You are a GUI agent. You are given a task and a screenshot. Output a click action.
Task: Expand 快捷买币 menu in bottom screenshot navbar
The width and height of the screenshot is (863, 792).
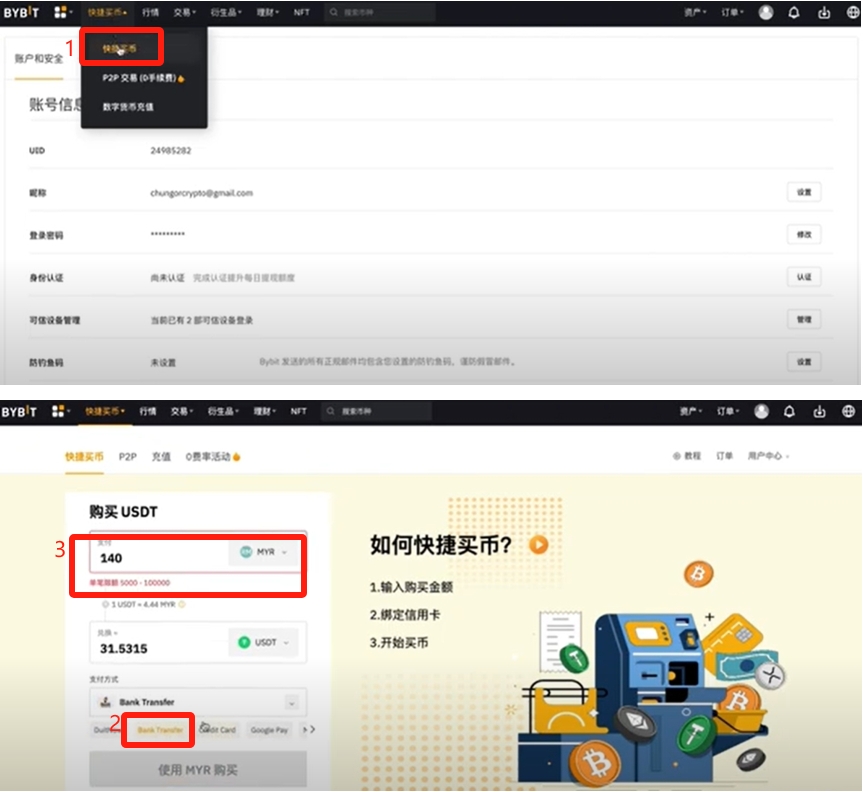tap(105, 411)
